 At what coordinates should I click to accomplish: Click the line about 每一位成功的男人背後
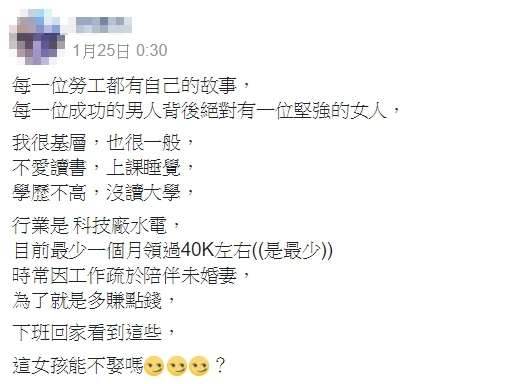[199, 111]
